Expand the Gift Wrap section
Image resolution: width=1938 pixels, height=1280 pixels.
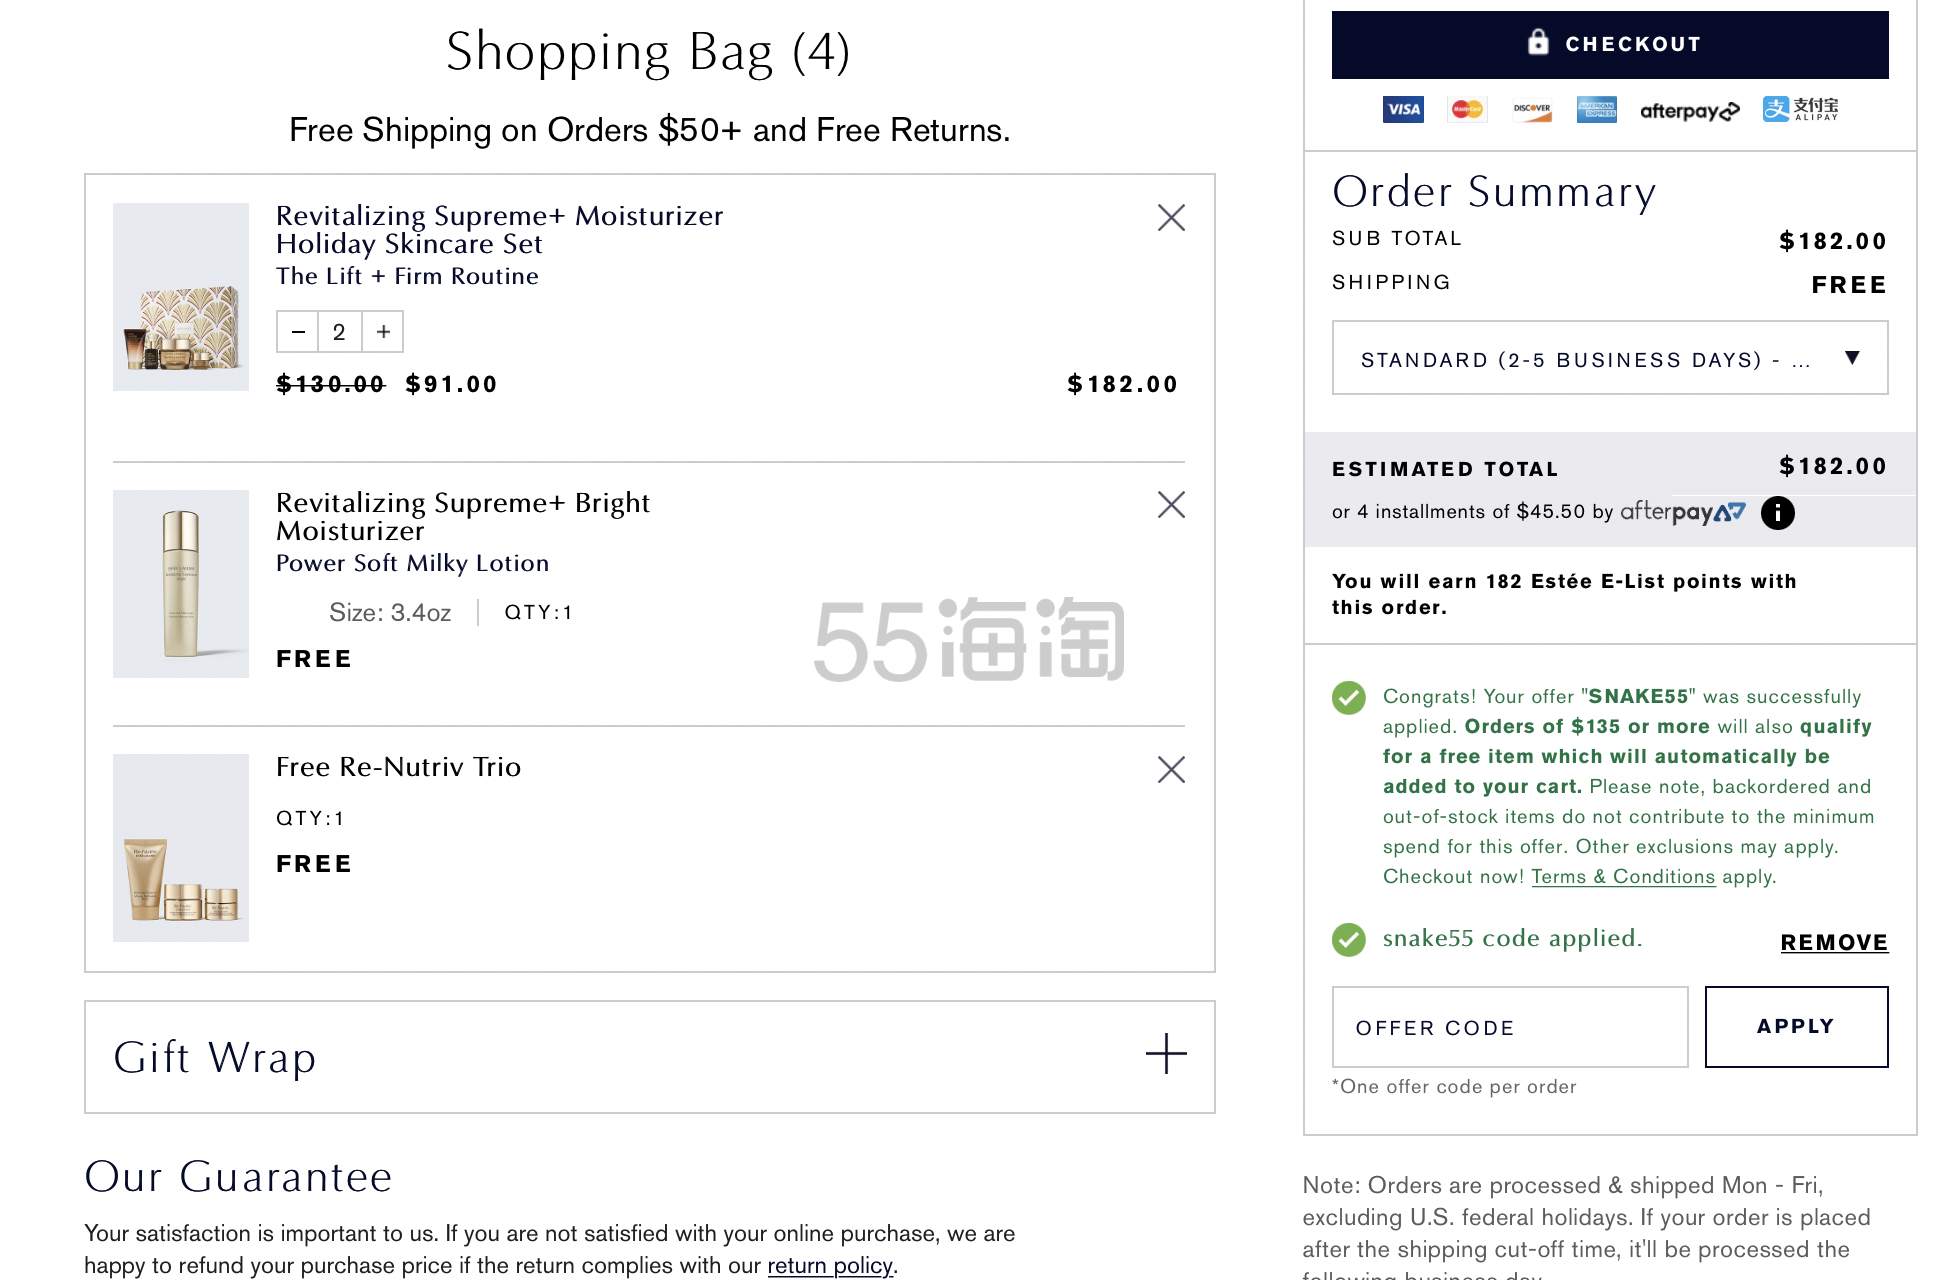tap(1166, 1054)
